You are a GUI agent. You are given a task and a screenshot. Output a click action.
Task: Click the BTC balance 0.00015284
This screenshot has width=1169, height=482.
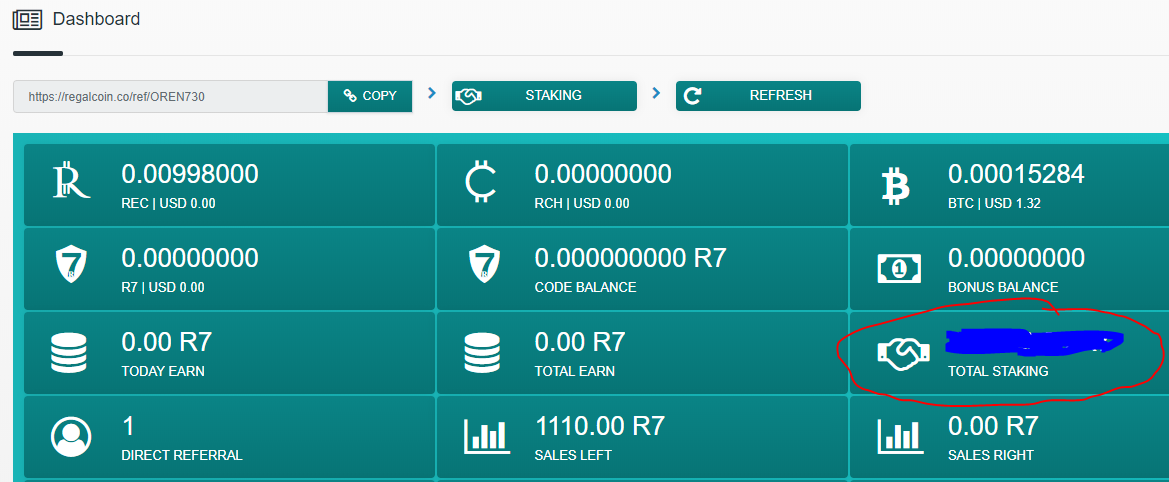point(1016,174)
